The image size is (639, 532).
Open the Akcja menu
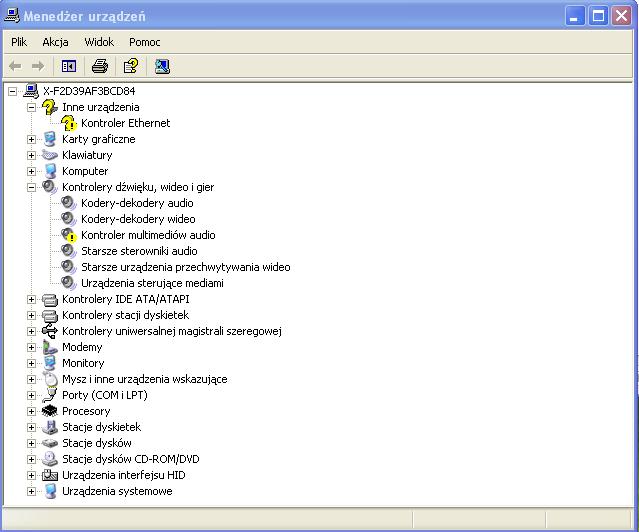pyautogui.click(x=55, y=42)
